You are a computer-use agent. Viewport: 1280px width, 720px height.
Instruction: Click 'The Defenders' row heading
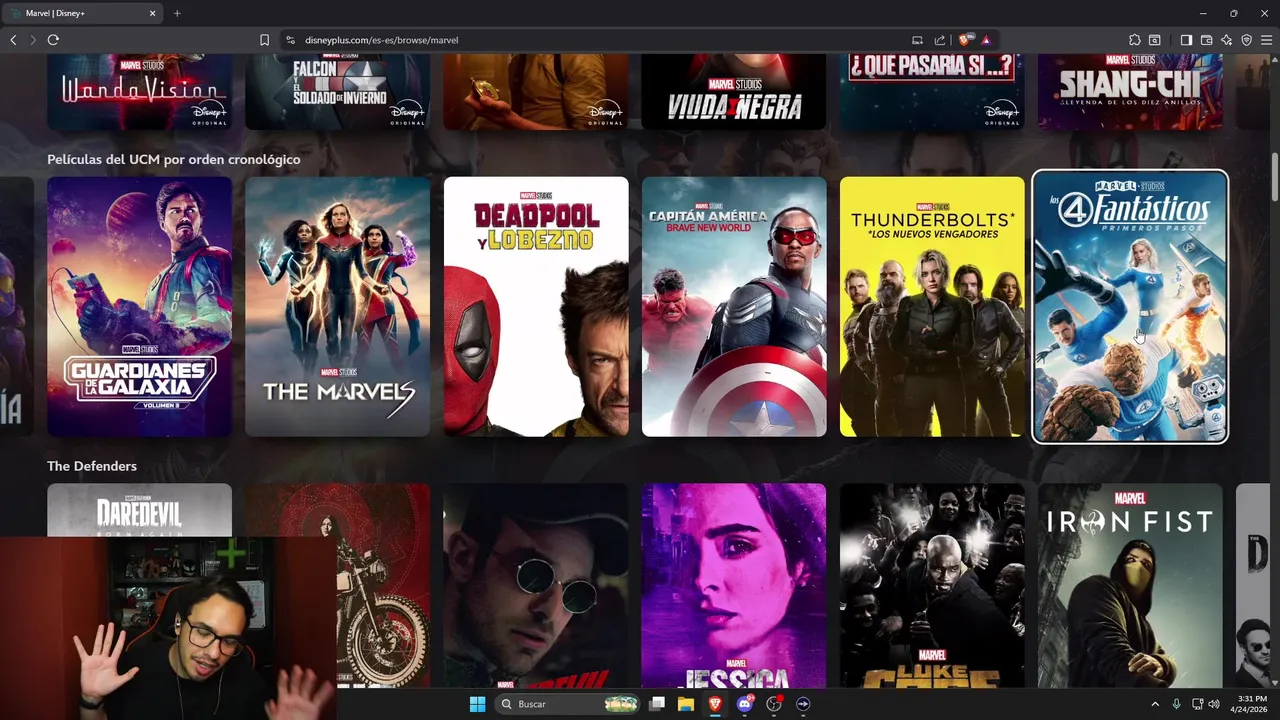(x=92, y=466)
